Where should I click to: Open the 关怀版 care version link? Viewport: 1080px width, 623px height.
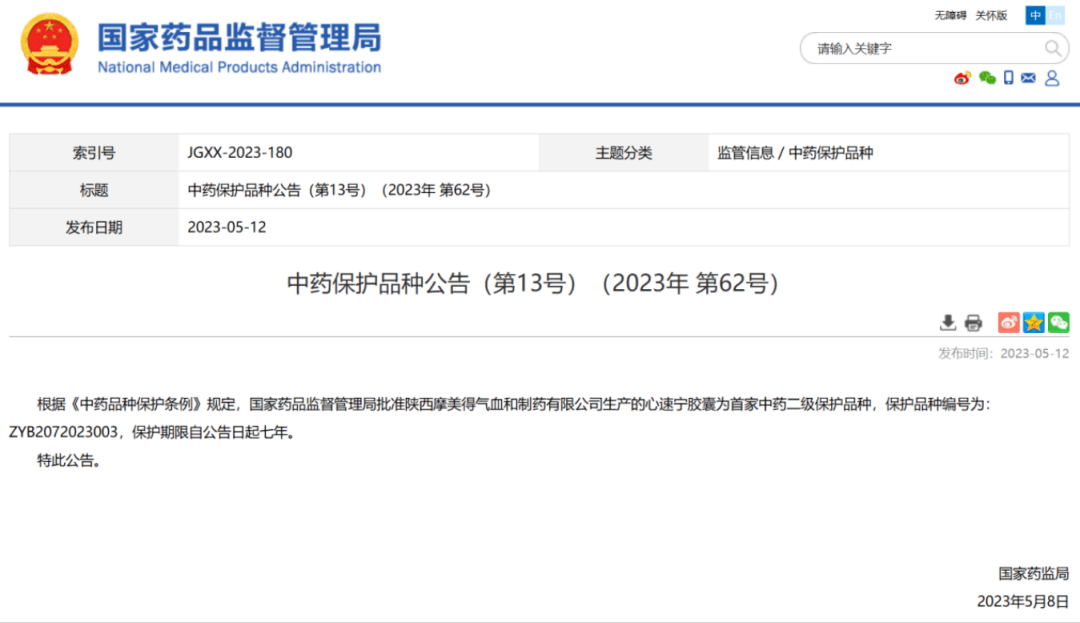coord(991,15)
